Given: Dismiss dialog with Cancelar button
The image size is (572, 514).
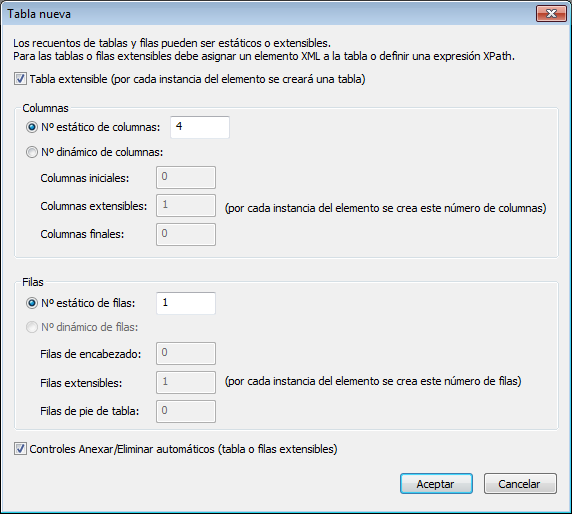Looking at the screenshot, I should click(x=520, y=484).
